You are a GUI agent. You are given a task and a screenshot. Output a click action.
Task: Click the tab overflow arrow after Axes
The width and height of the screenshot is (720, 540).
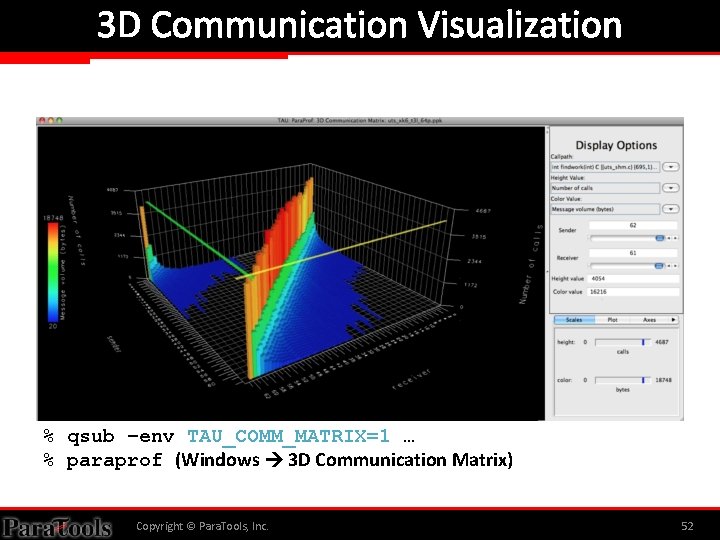(x=674, y=320)
